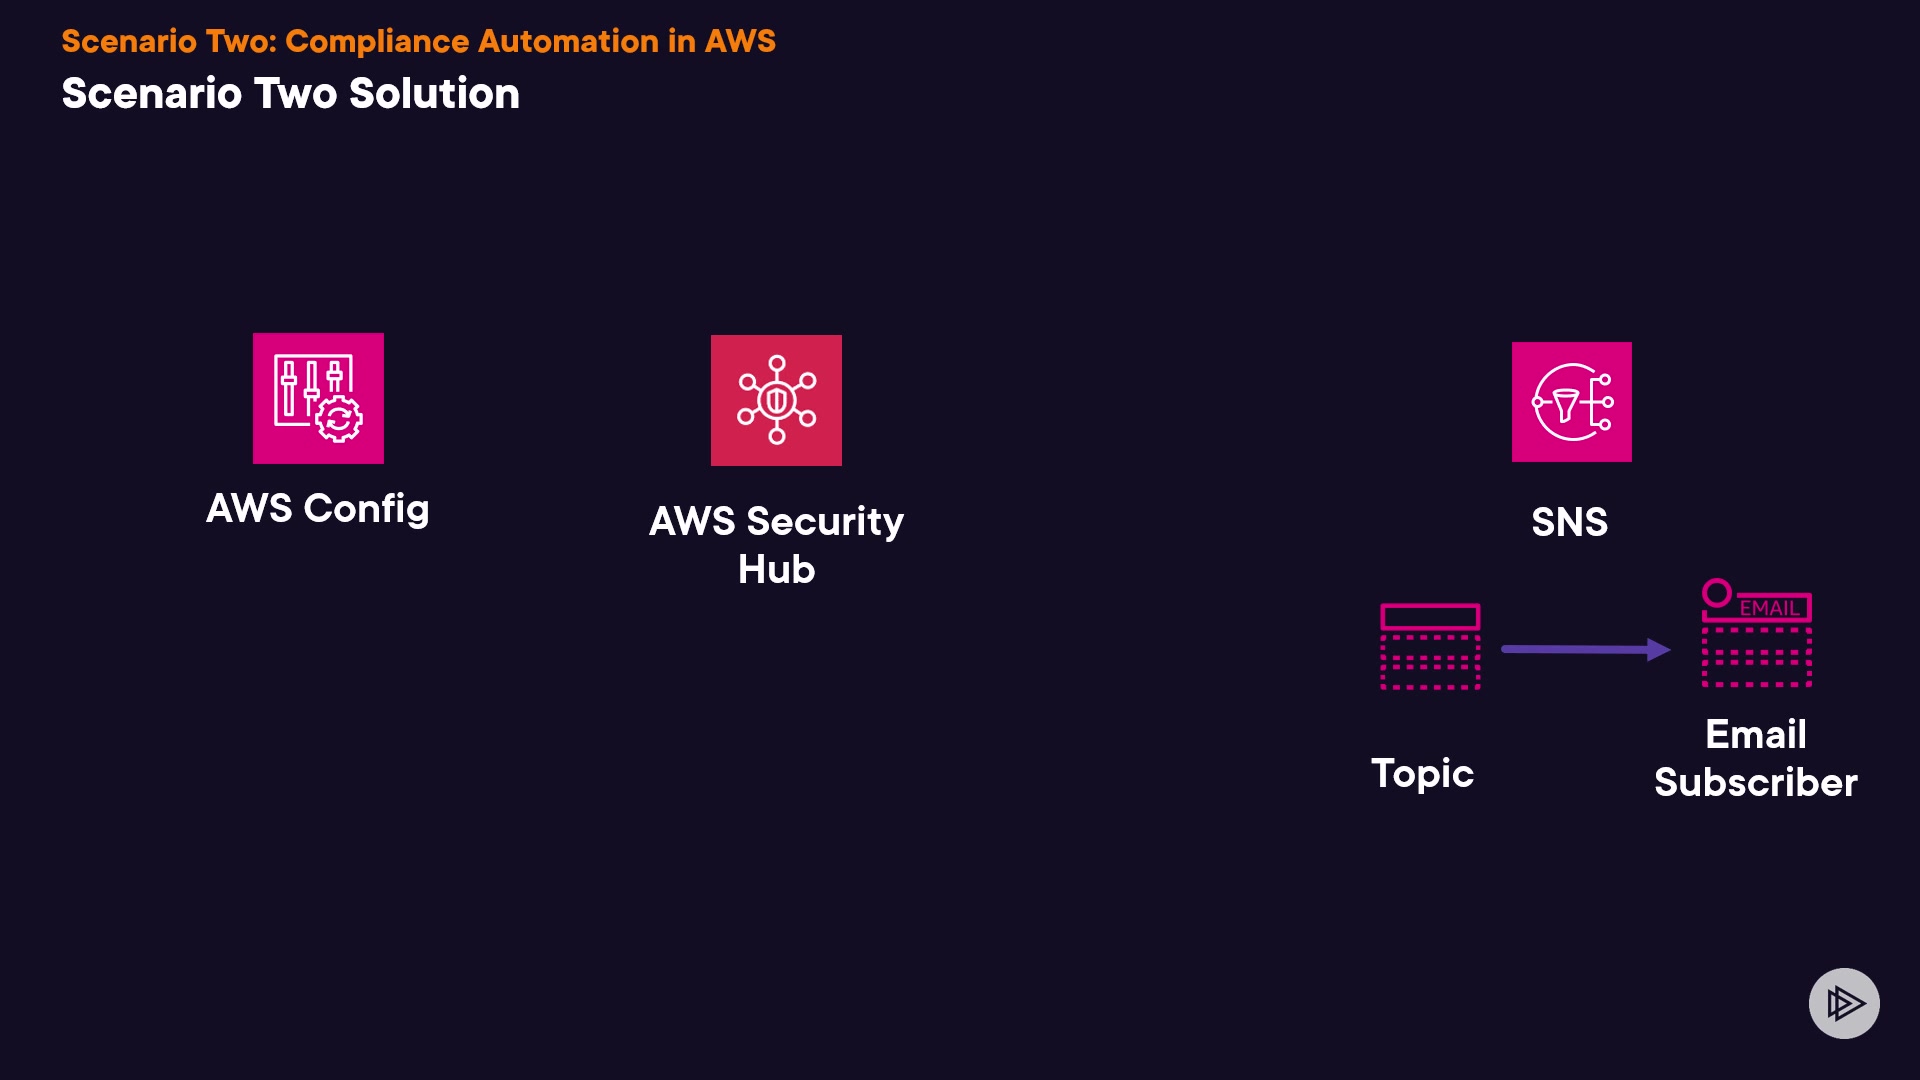Click the AWS Config service icon
Screen dimensions: 1920x1080
pos(318,398)
